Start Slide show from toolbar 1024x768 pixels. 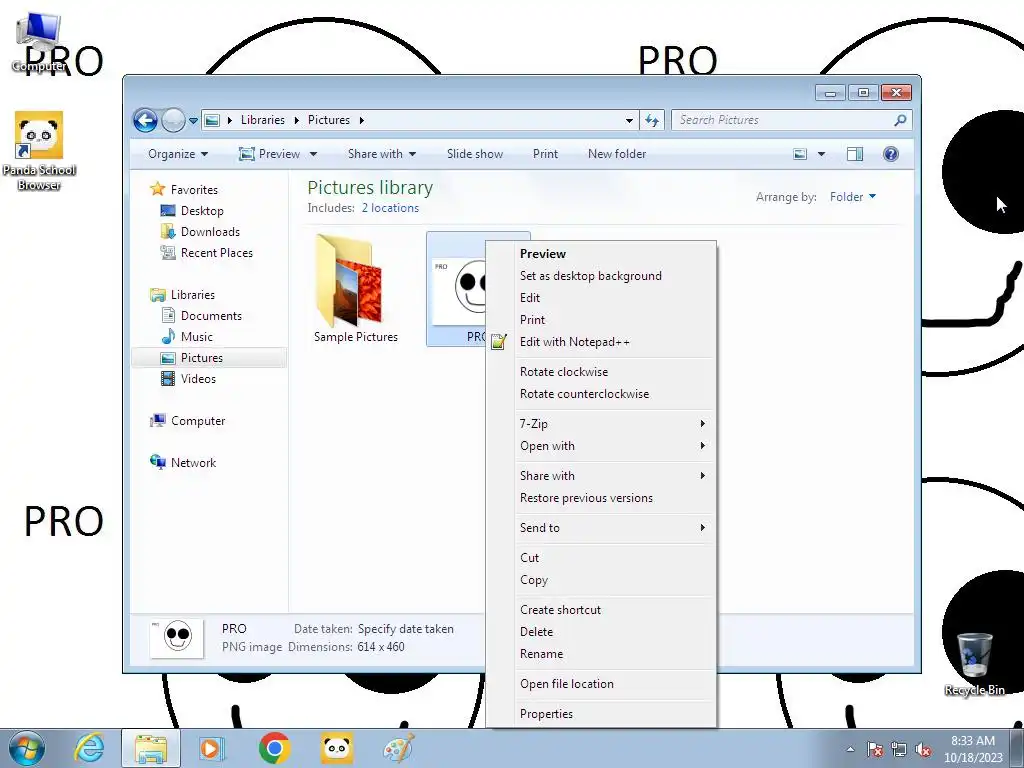(x=475, y=154)
